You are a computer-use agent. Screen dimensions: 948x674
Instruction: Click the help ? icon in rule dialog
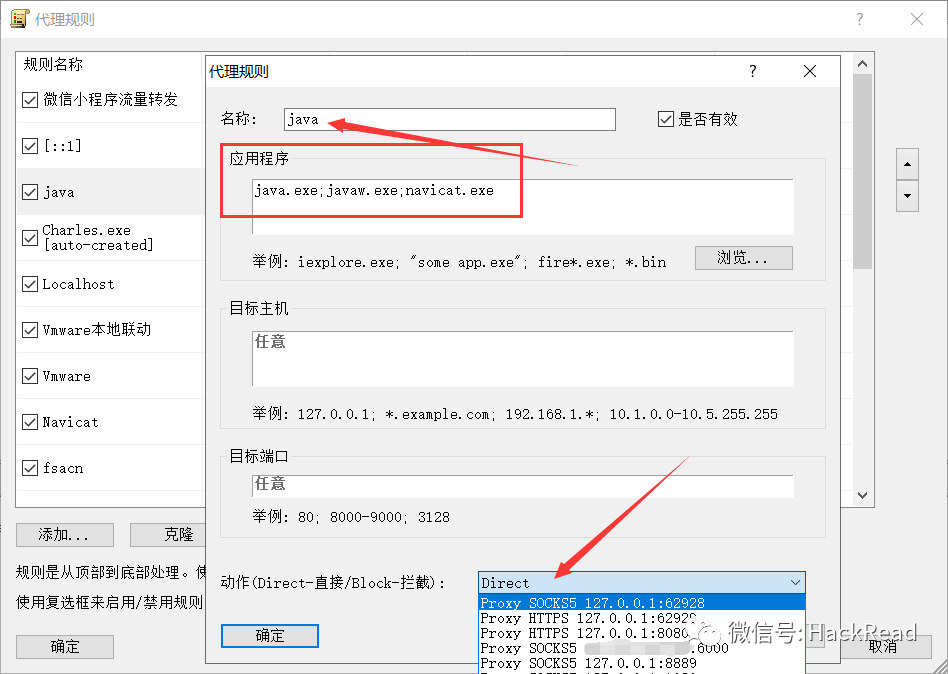[x=753, y=71]
